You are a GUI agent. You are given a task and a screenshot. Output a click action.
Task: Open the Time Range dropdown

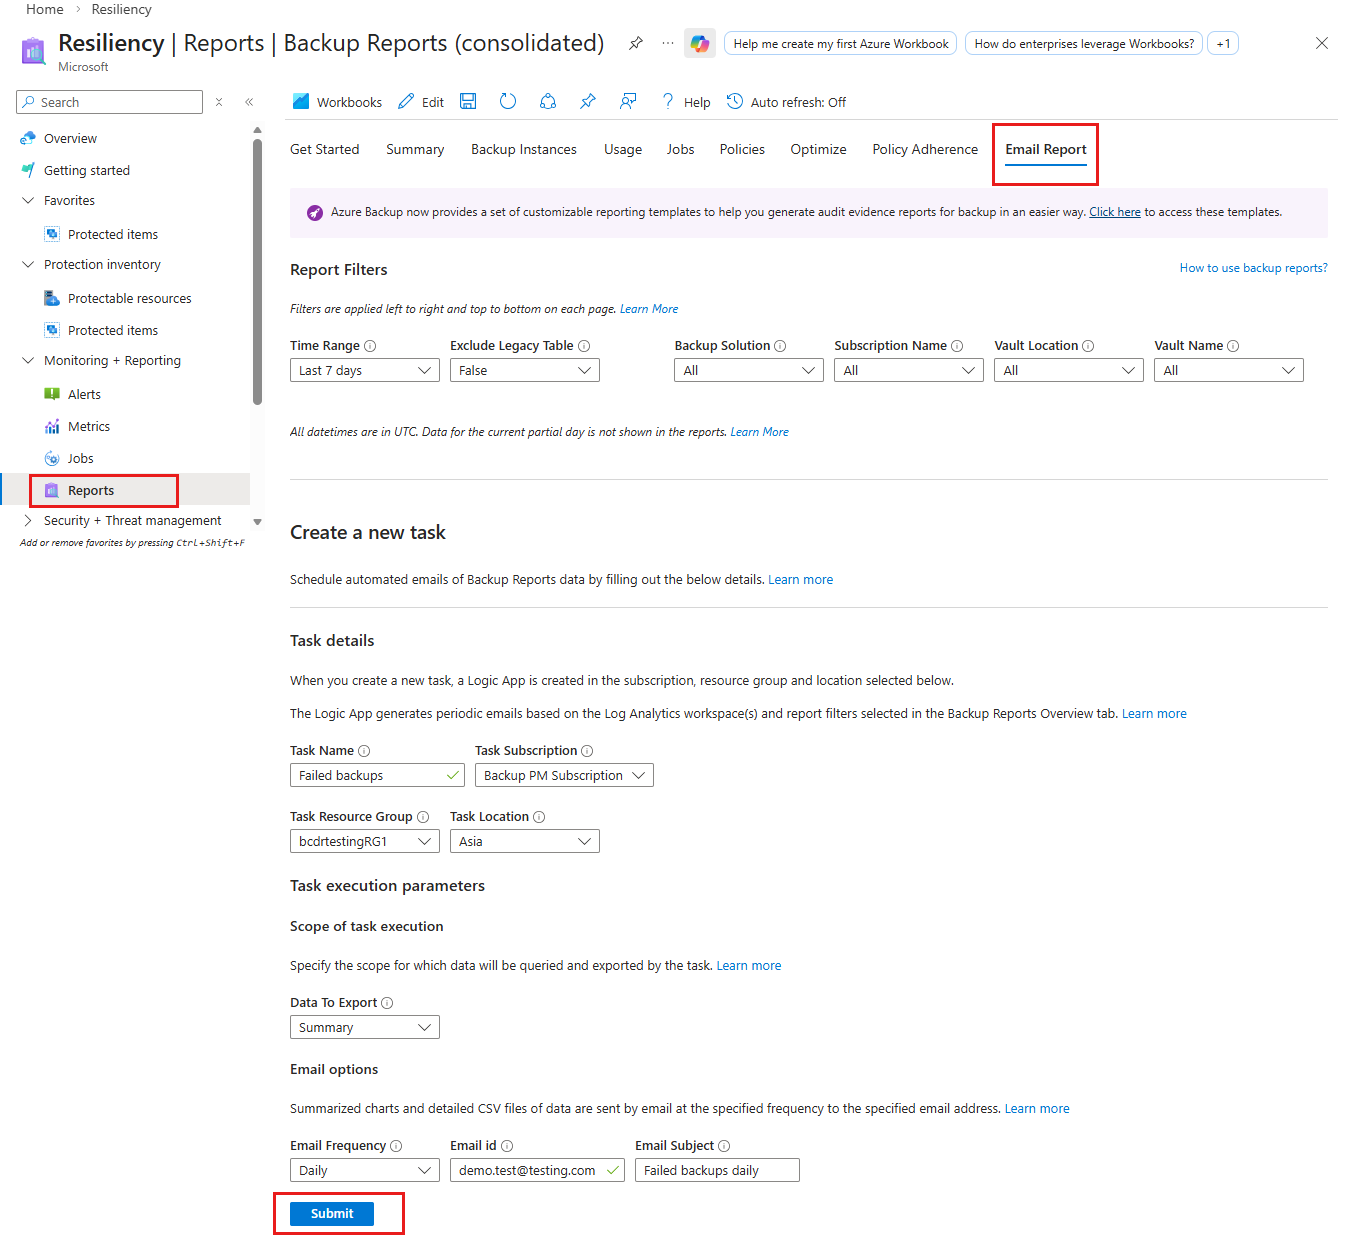(x=365, y=370)
